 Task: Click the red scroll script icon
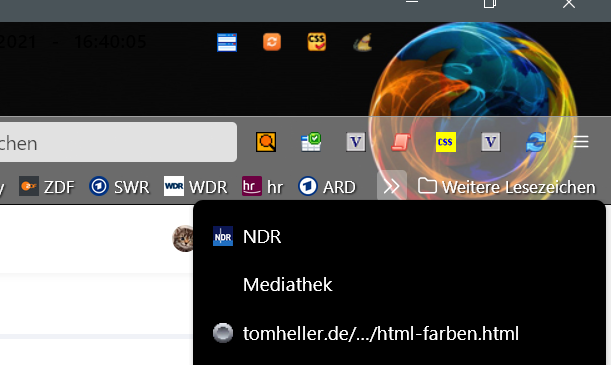pyautogui.click(x=401, y=142)
